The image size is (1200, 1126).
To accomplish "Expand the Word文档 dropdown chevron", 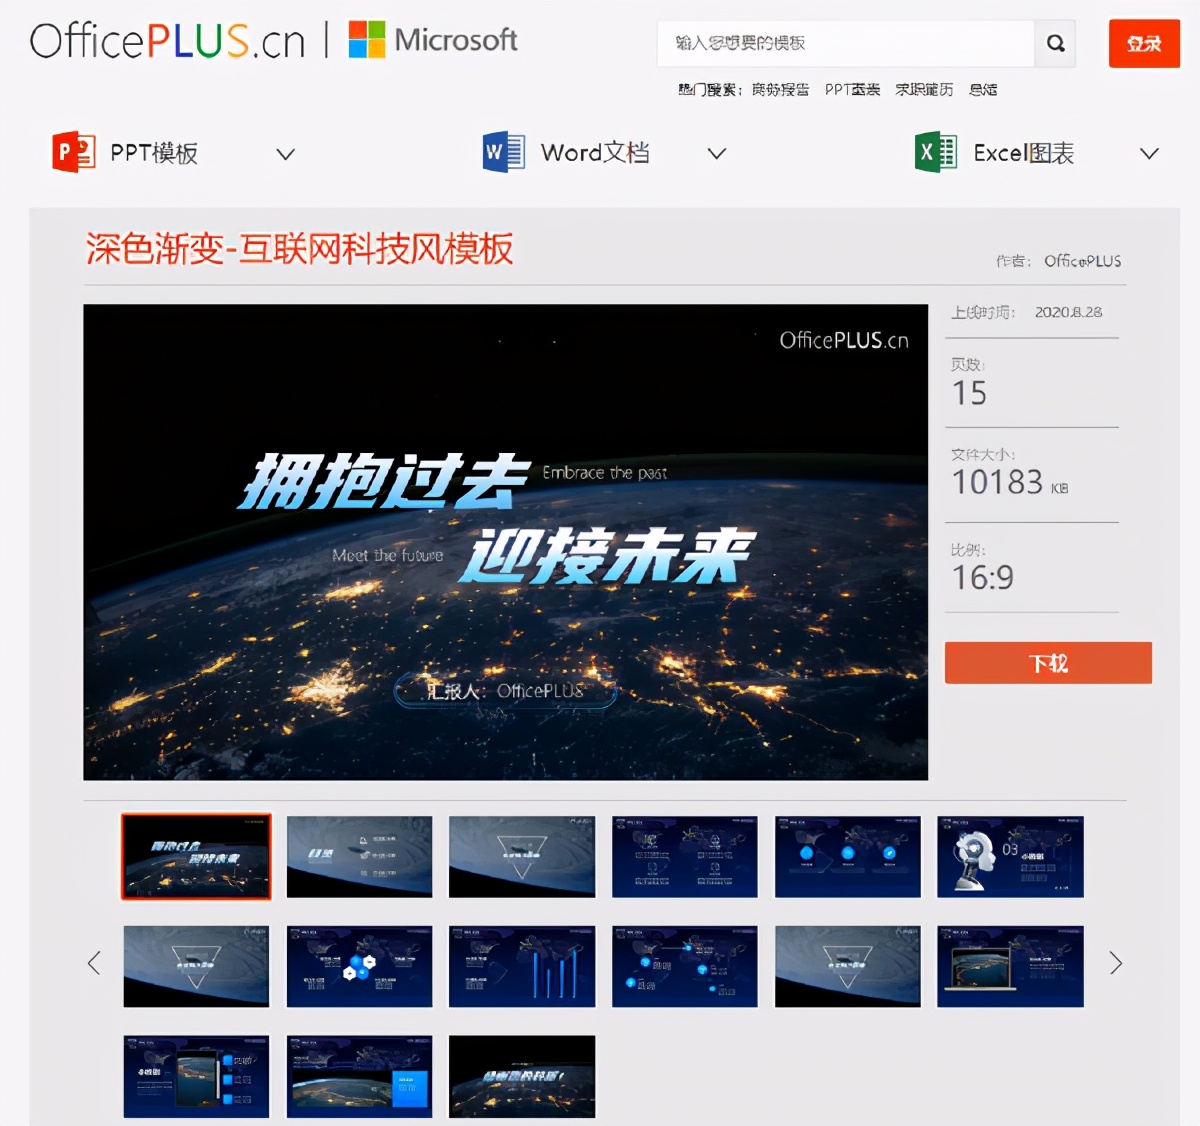I will coord(716,154).
